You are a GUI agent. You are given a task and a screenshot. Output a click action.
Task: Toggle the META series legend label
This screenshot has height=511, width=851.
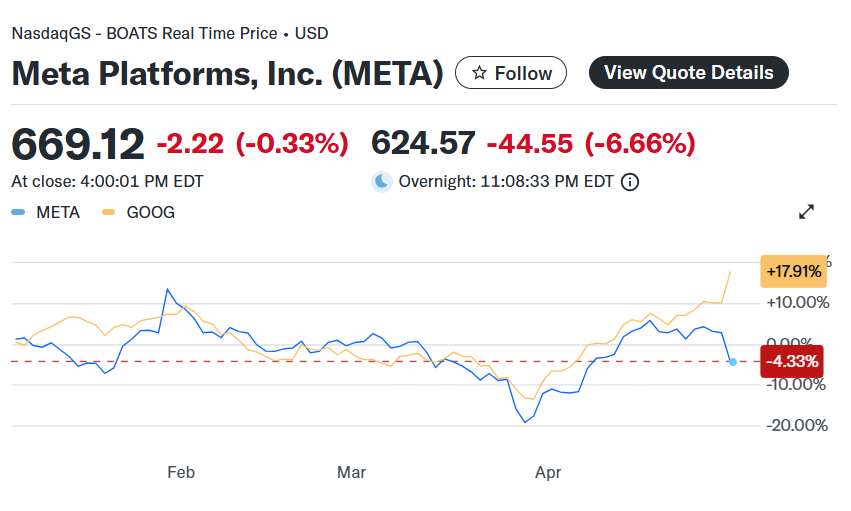pos(58,212)
